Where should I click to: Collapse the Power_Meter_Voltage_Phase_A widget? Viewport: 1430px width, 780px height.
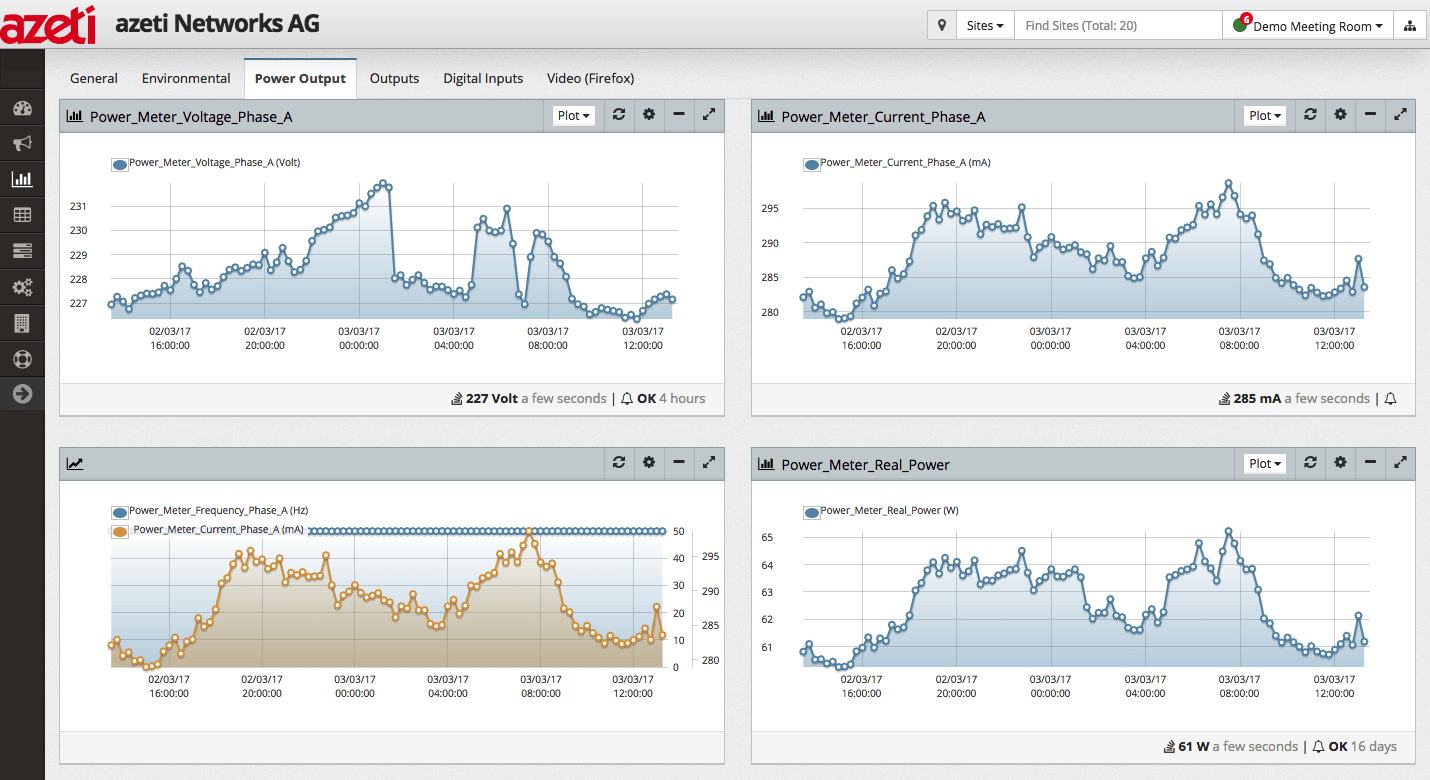coord(679,115)
